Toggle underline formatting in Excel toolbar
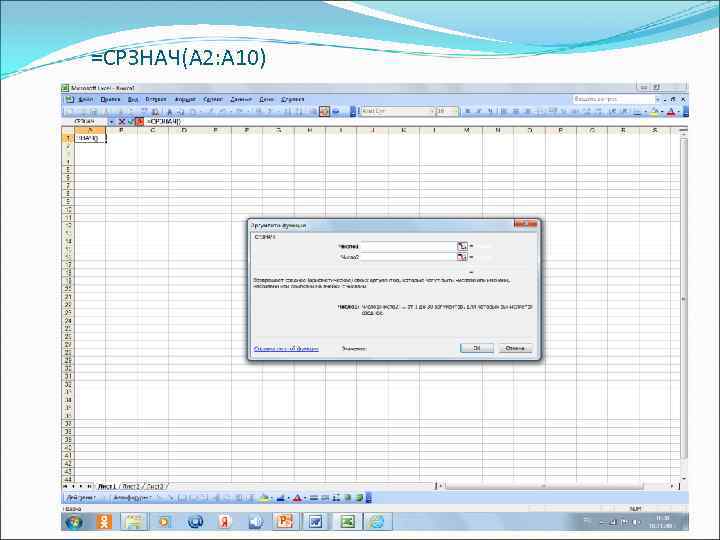This screenshot has height=540, width=720. (490, 112)
